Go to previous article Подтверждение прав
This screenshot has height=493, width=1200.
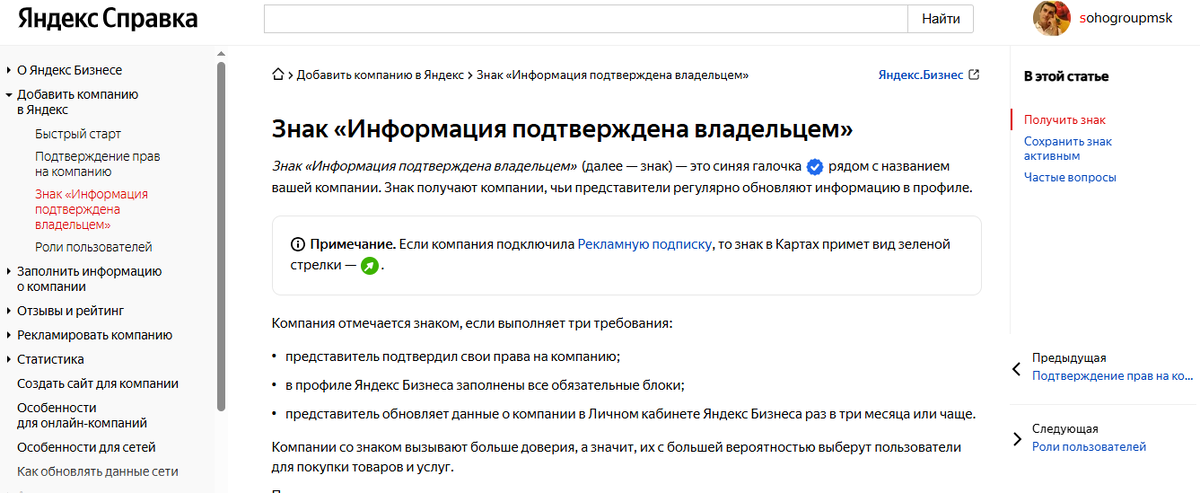point(1113,377)
